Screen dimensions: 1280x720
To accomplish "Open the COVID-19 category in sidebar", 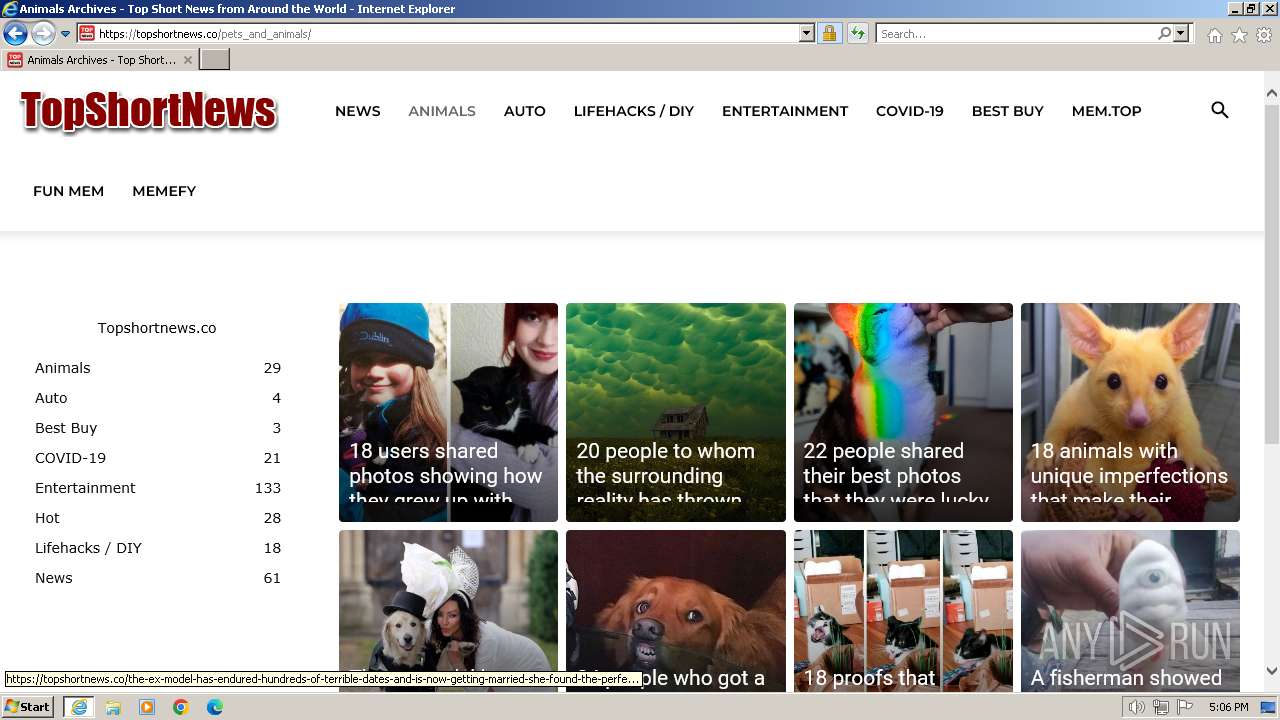I will 70,458.
